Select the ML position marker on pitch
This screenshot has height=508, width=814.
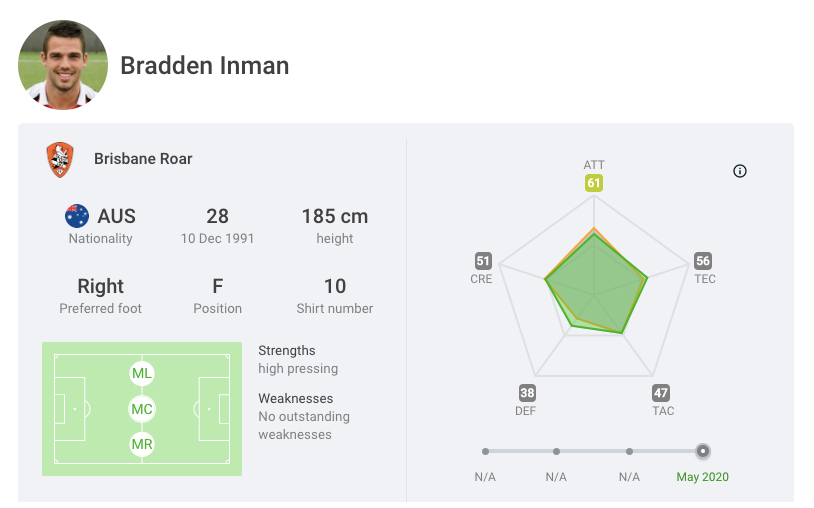click(142, 373)
